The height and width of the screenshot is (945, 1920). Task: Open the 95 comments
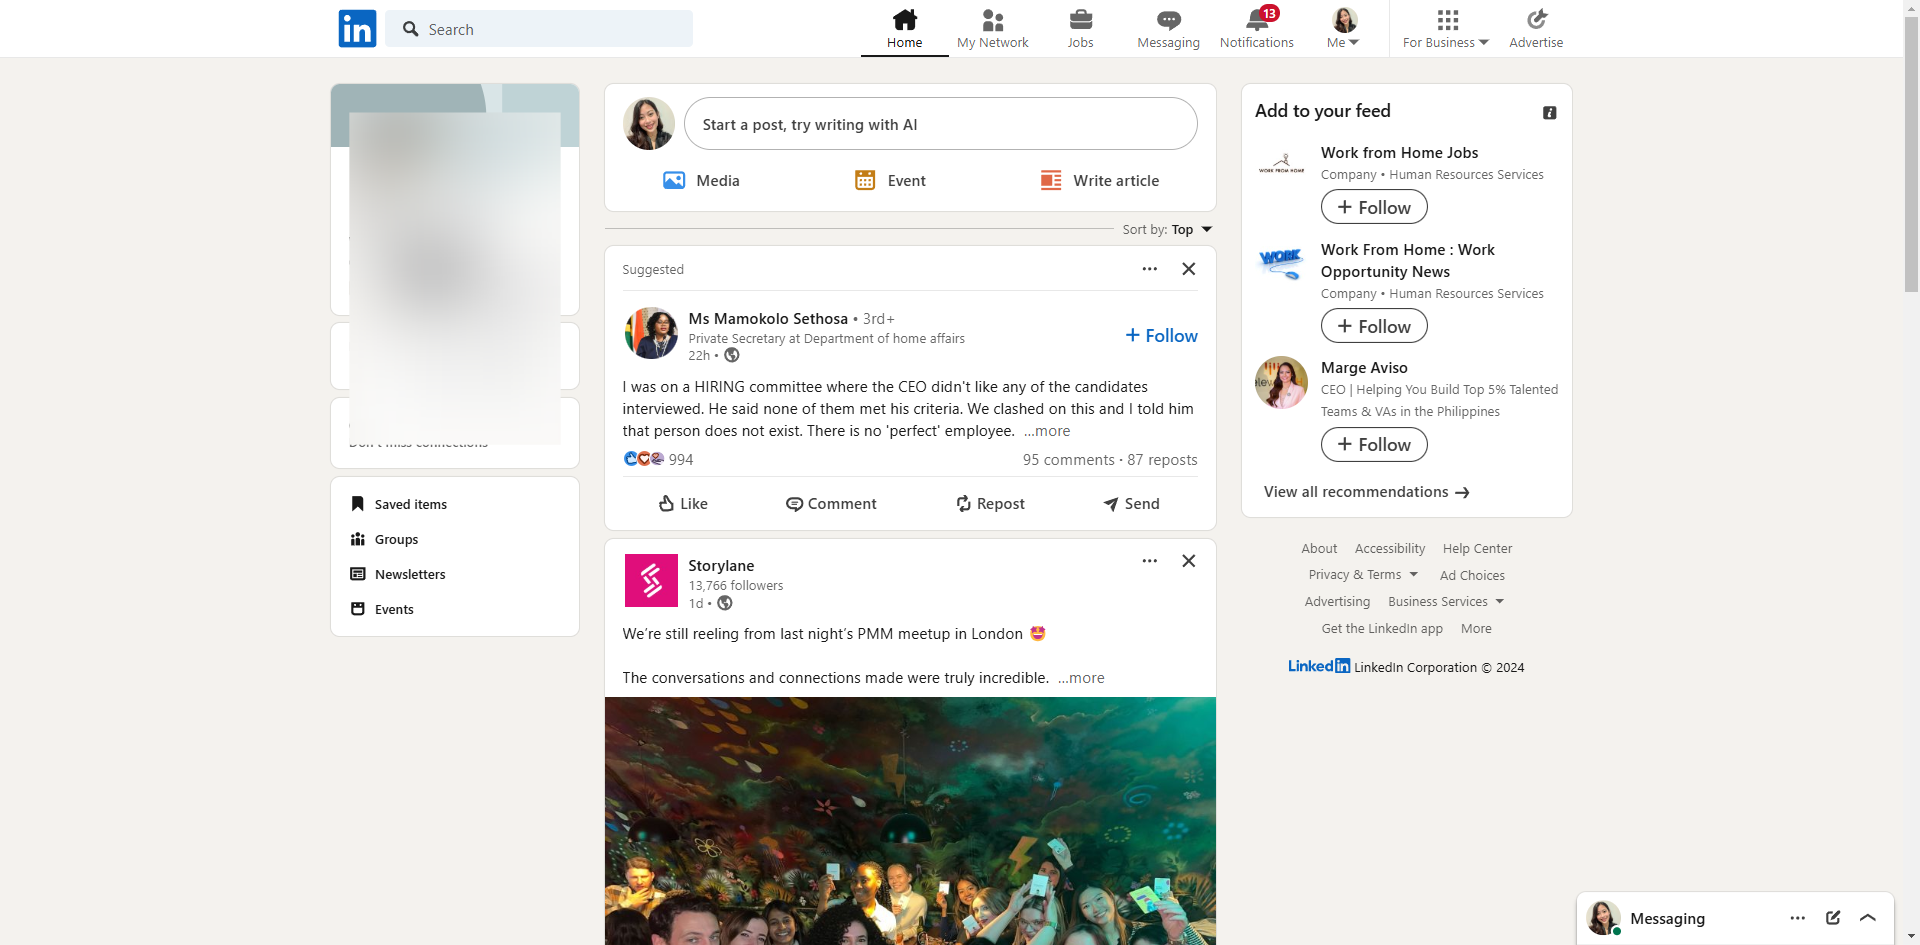click(x=1068, y=460)
